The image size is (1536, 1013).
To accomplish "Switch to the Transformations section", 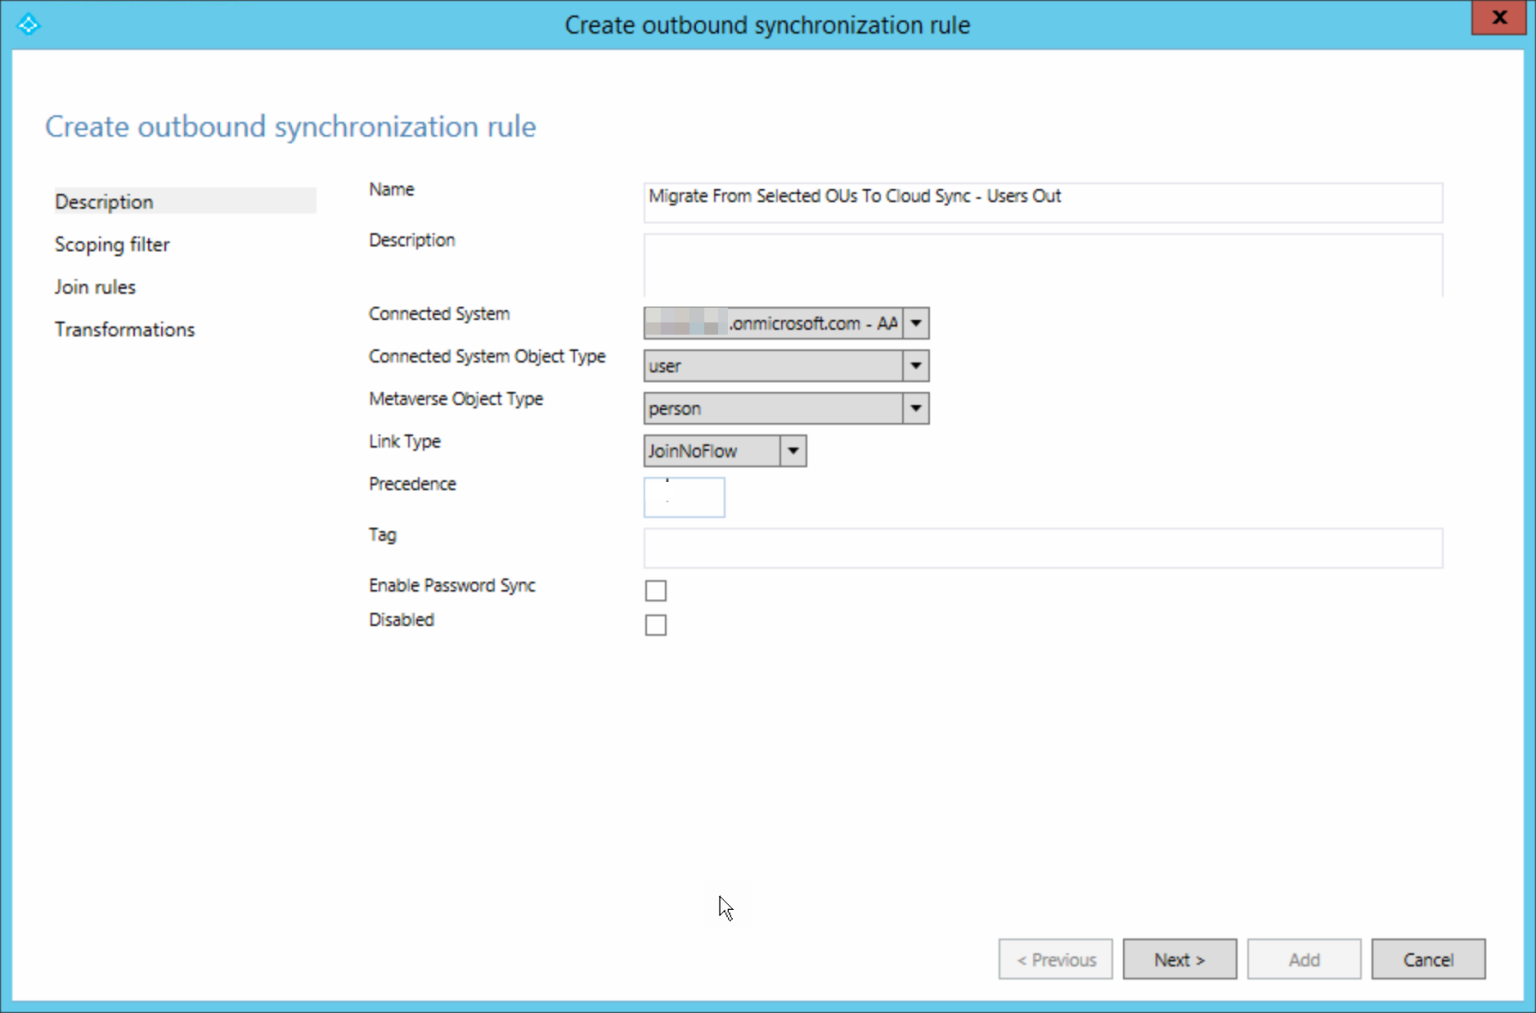I will (125, 330).
